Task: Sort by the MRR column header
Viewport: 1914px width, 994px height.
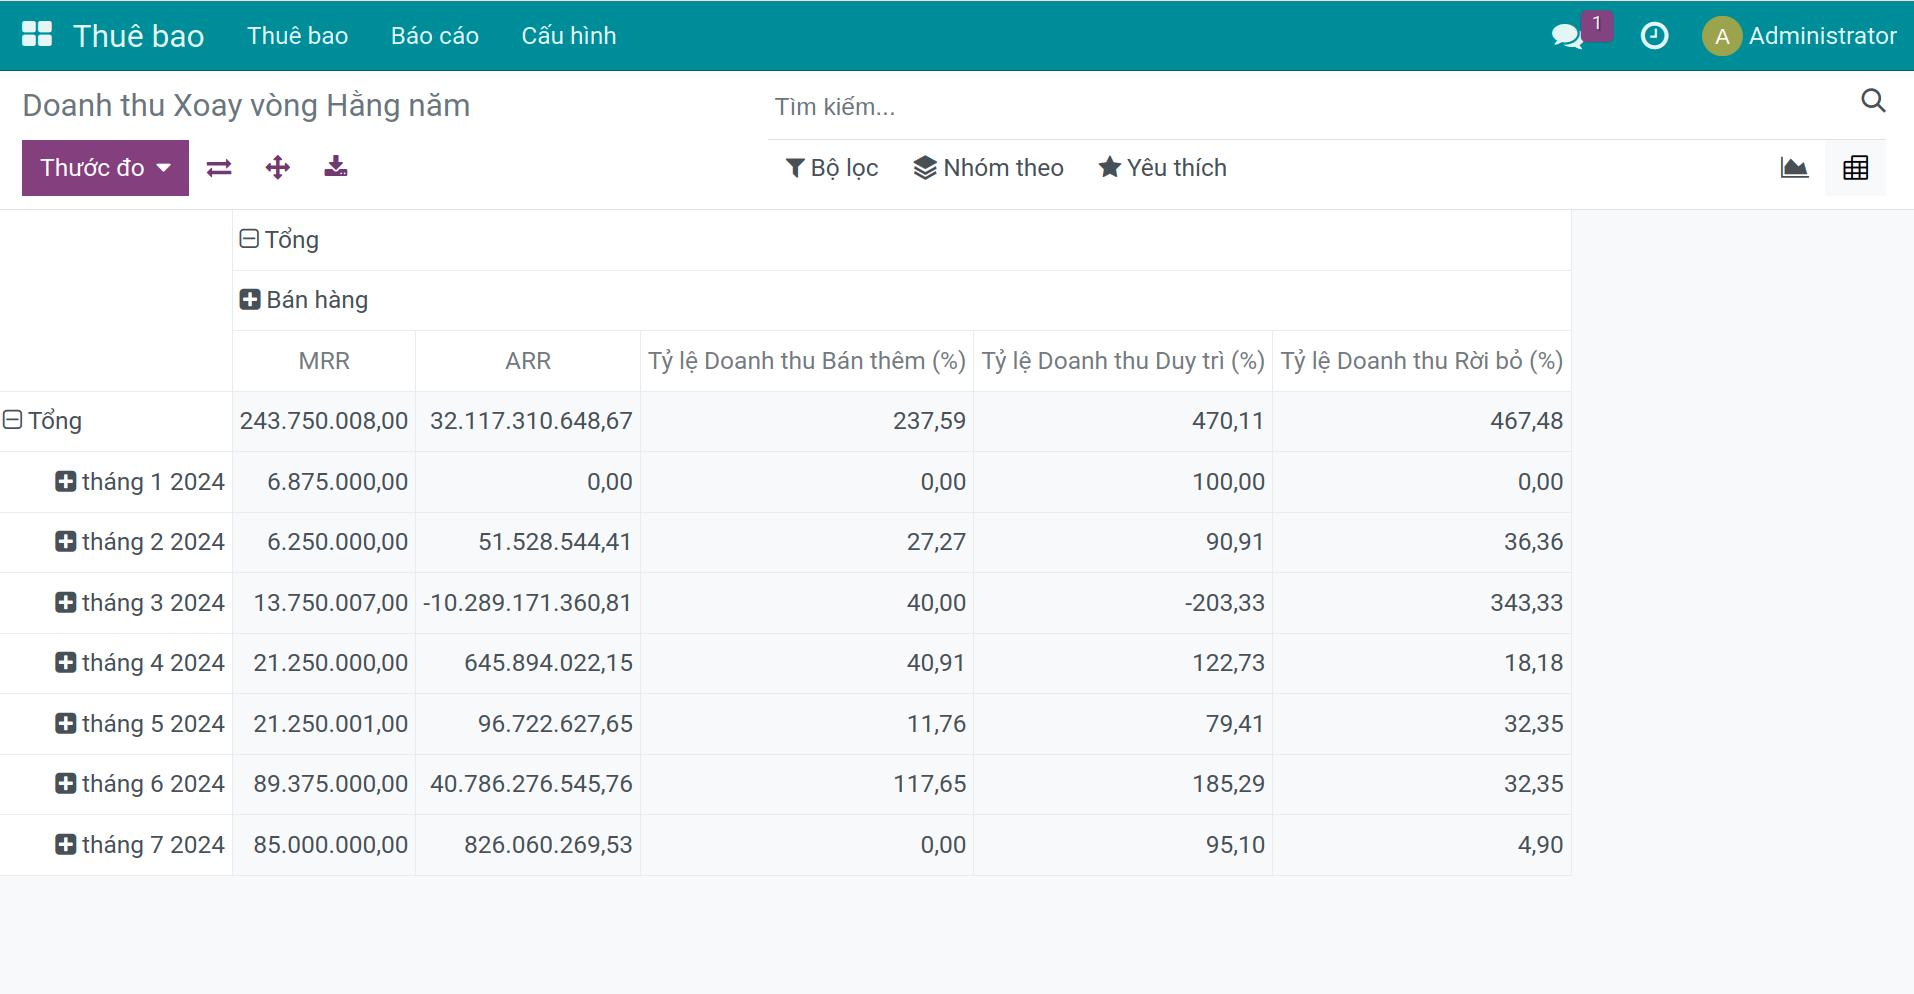Action: 324,361
